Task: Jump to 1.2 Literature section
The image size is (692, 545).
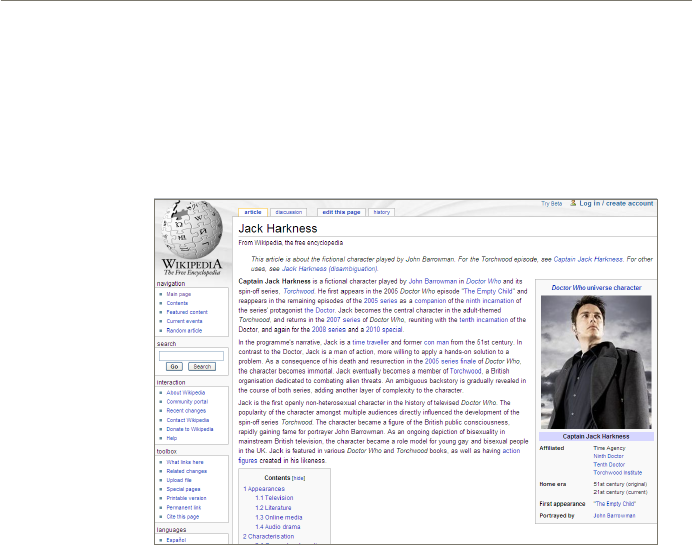Action: click(x=273, y=508)
